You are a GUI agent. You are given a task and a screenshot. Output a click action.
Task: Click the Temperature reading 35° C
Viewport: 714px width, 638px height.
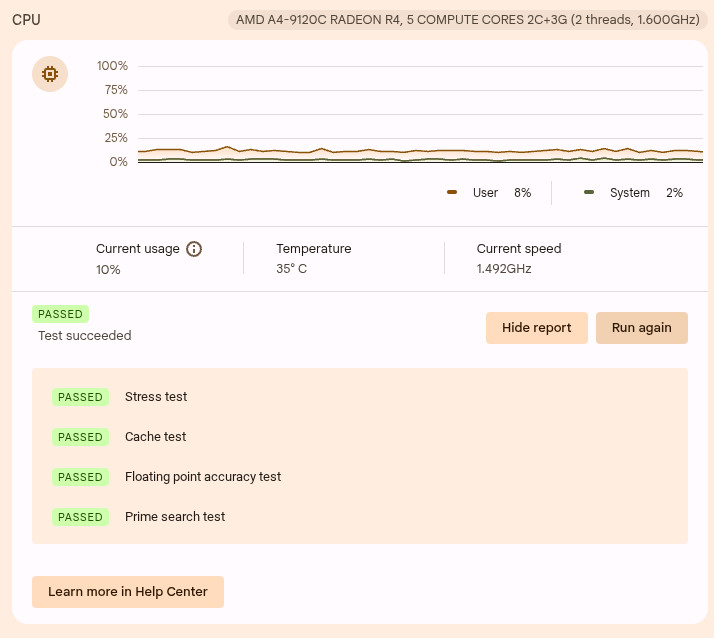pyautogui.click(x=291, y=269)
